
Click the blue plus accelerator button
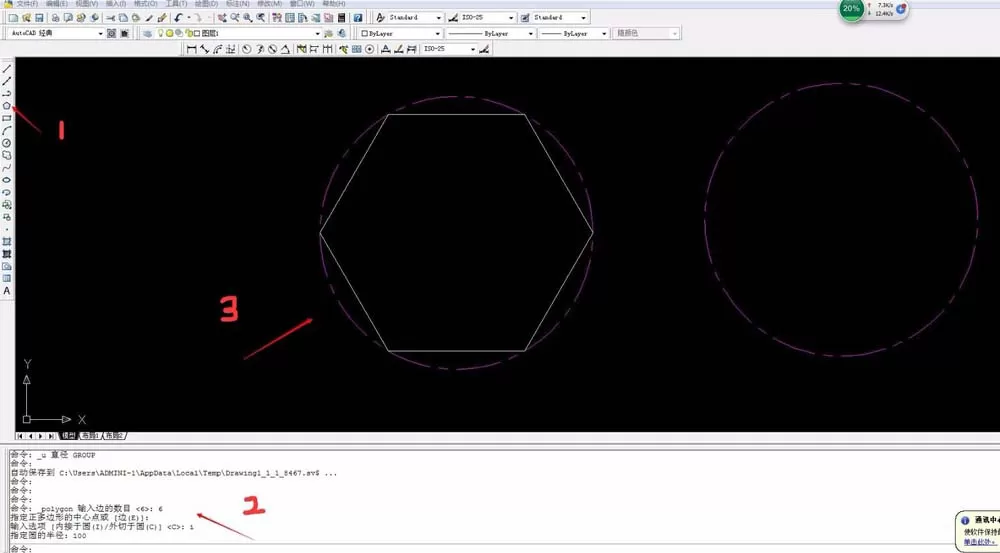point(901,9)
